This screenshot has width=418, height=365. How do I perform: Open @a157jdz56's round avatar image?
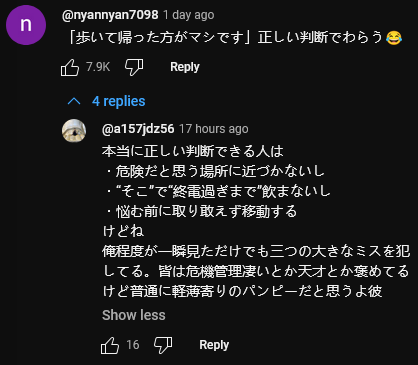click(x=74, y=131)
